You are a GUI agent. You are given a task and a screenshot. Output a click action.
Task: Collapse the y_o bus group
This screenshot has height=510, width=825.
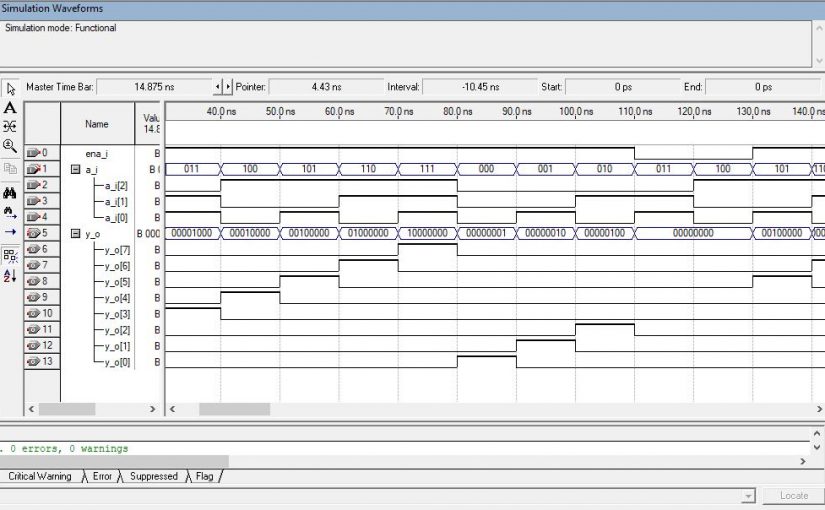coord(75,233)
